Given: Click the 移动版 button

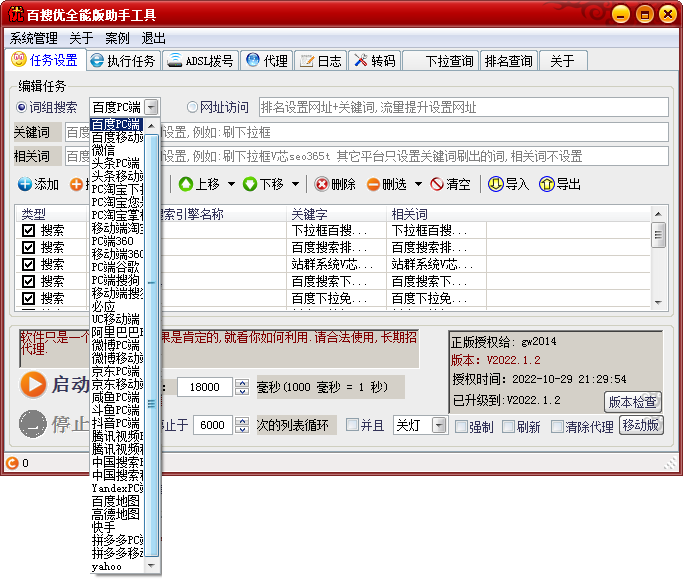Looking at the screenshot, I should (x=641, y=425).
